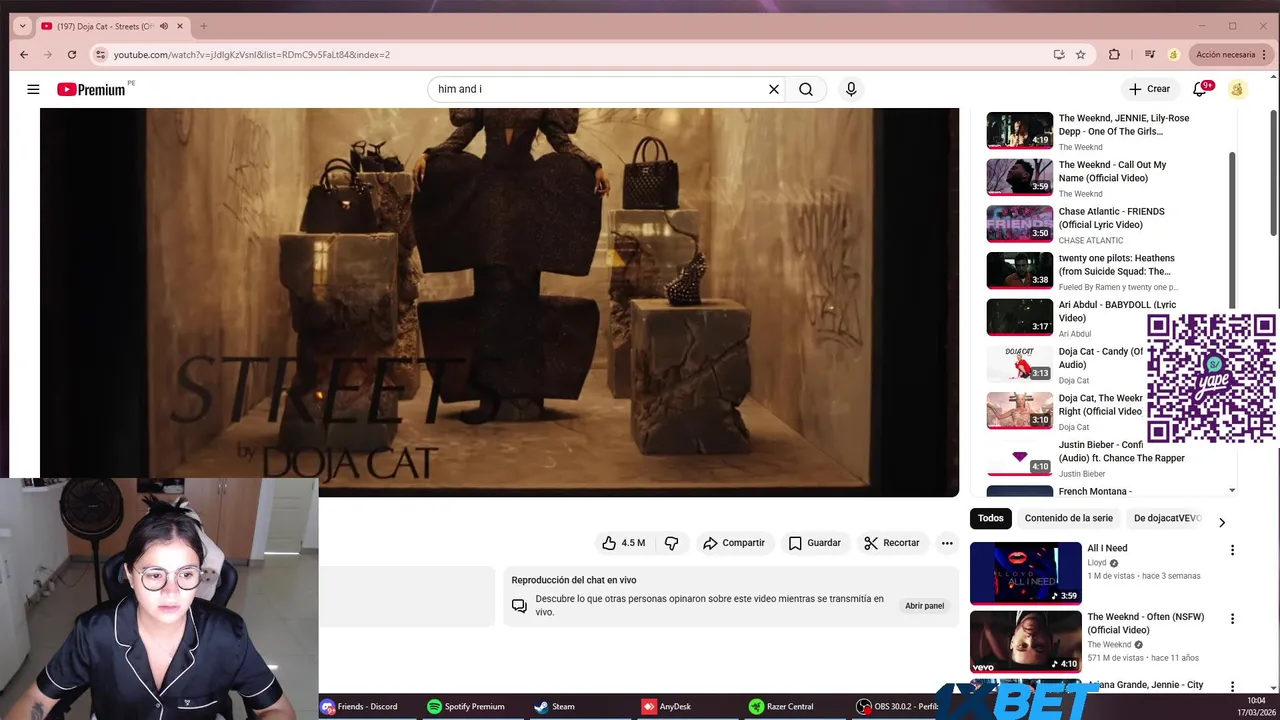Start voice search with microphone
This screenshot has width=1280, height=720.
tap(851, 89)
